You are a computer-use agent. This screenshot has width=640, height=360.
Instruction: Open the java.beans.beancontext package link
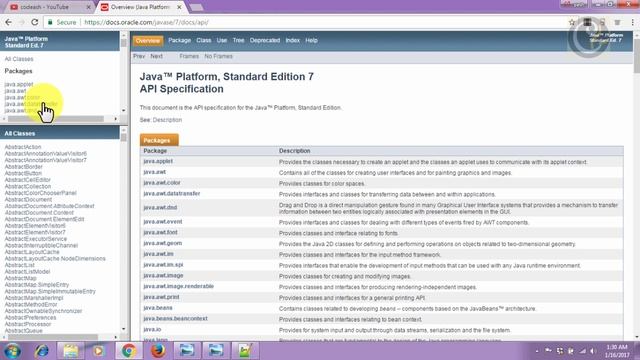(x=175, y=319)
